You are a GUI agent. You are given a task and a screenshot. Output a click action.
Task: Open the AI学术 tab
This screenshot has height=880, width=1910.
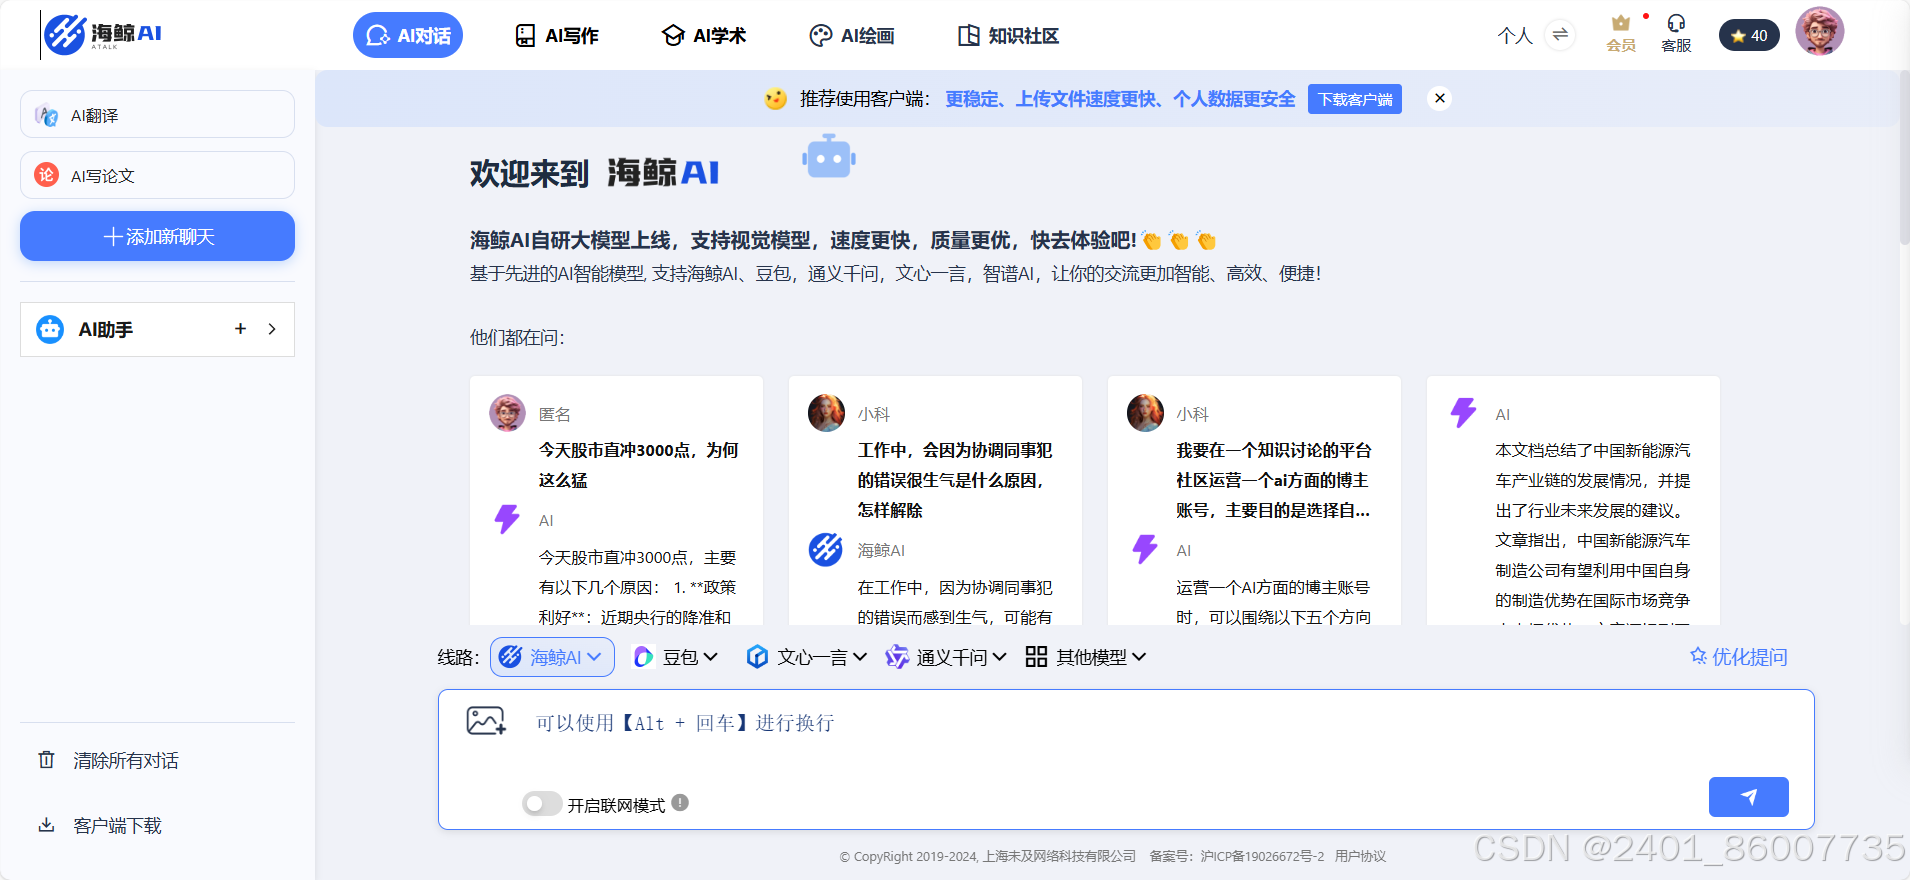click(704, 36)
